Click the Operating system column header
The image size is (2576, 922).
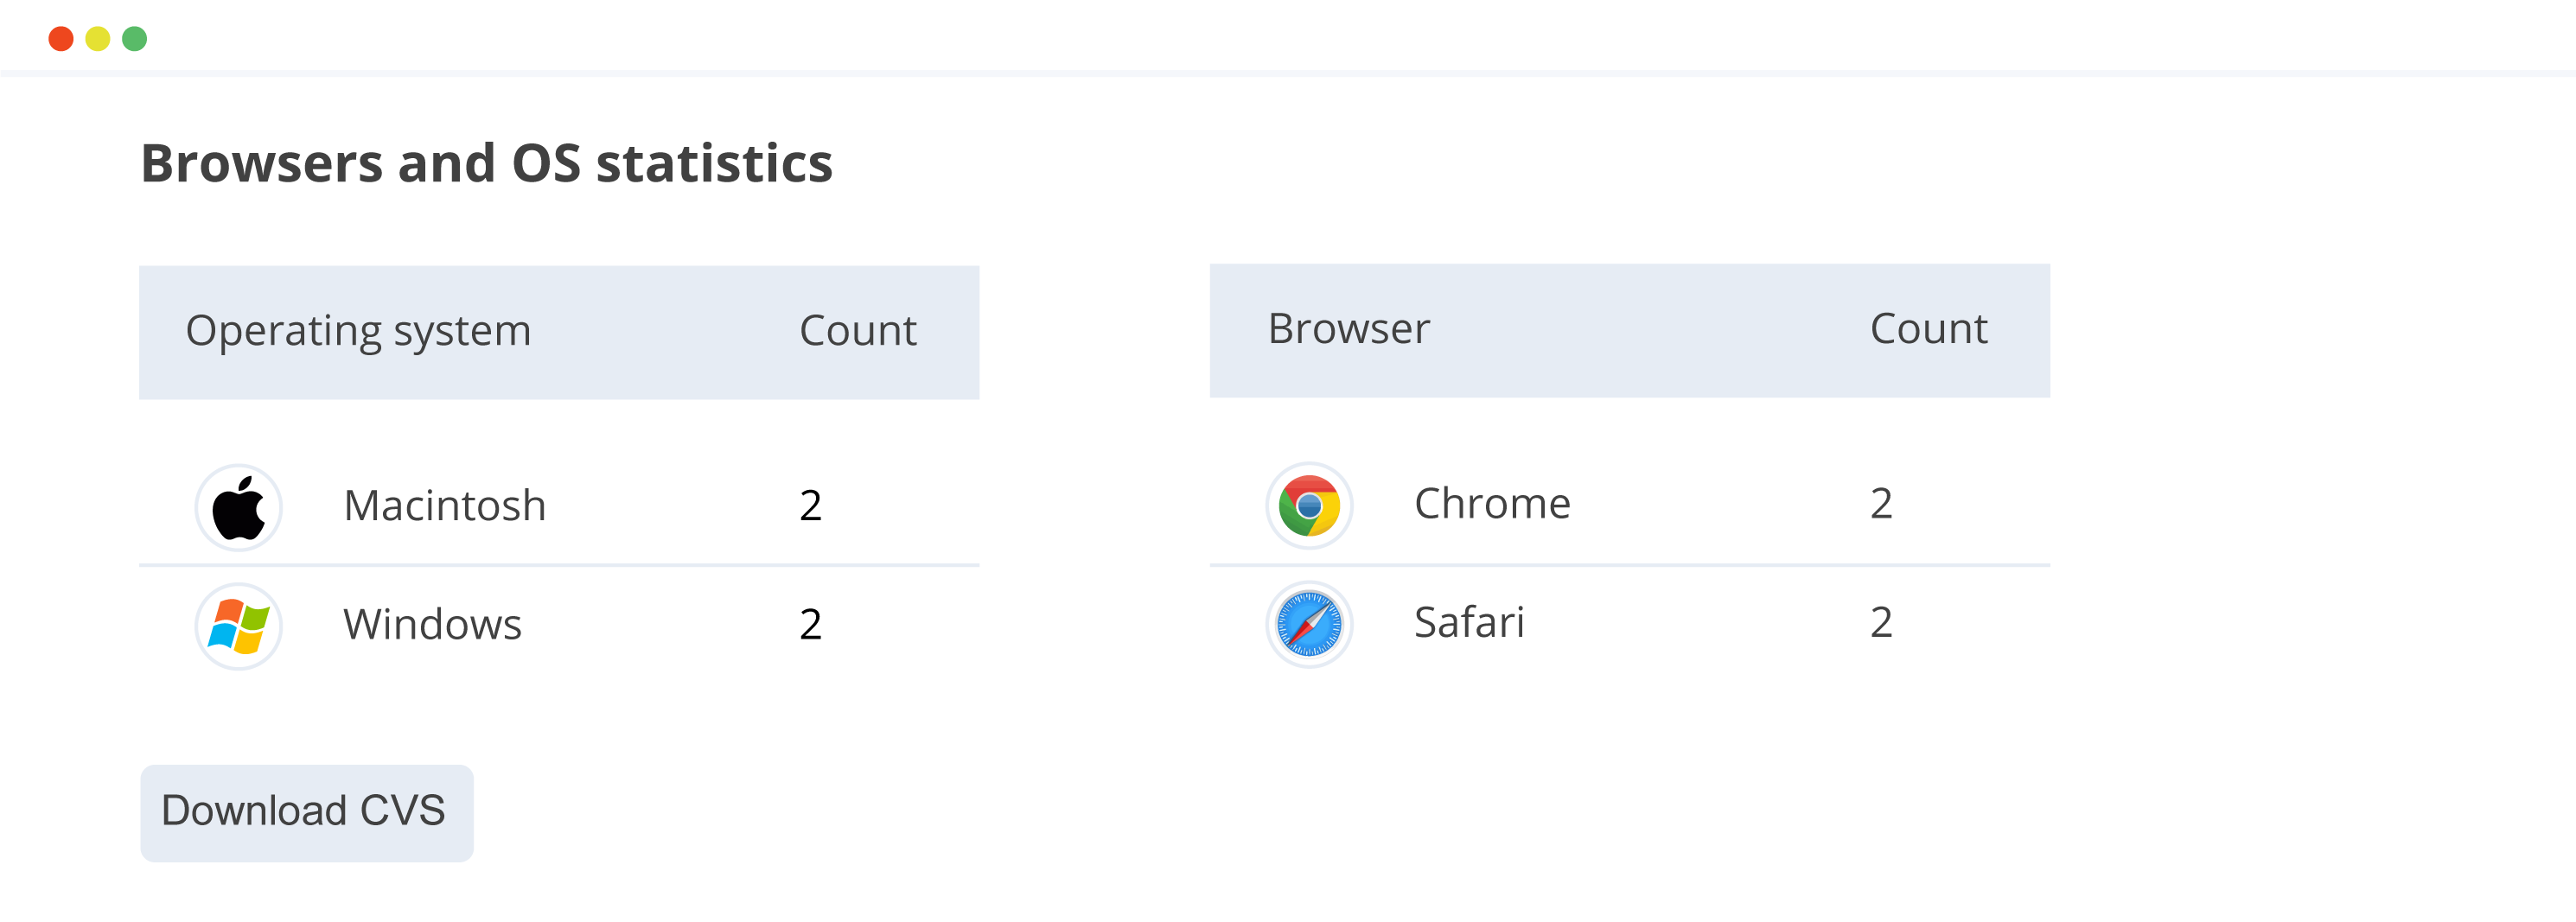click(358, 332)
